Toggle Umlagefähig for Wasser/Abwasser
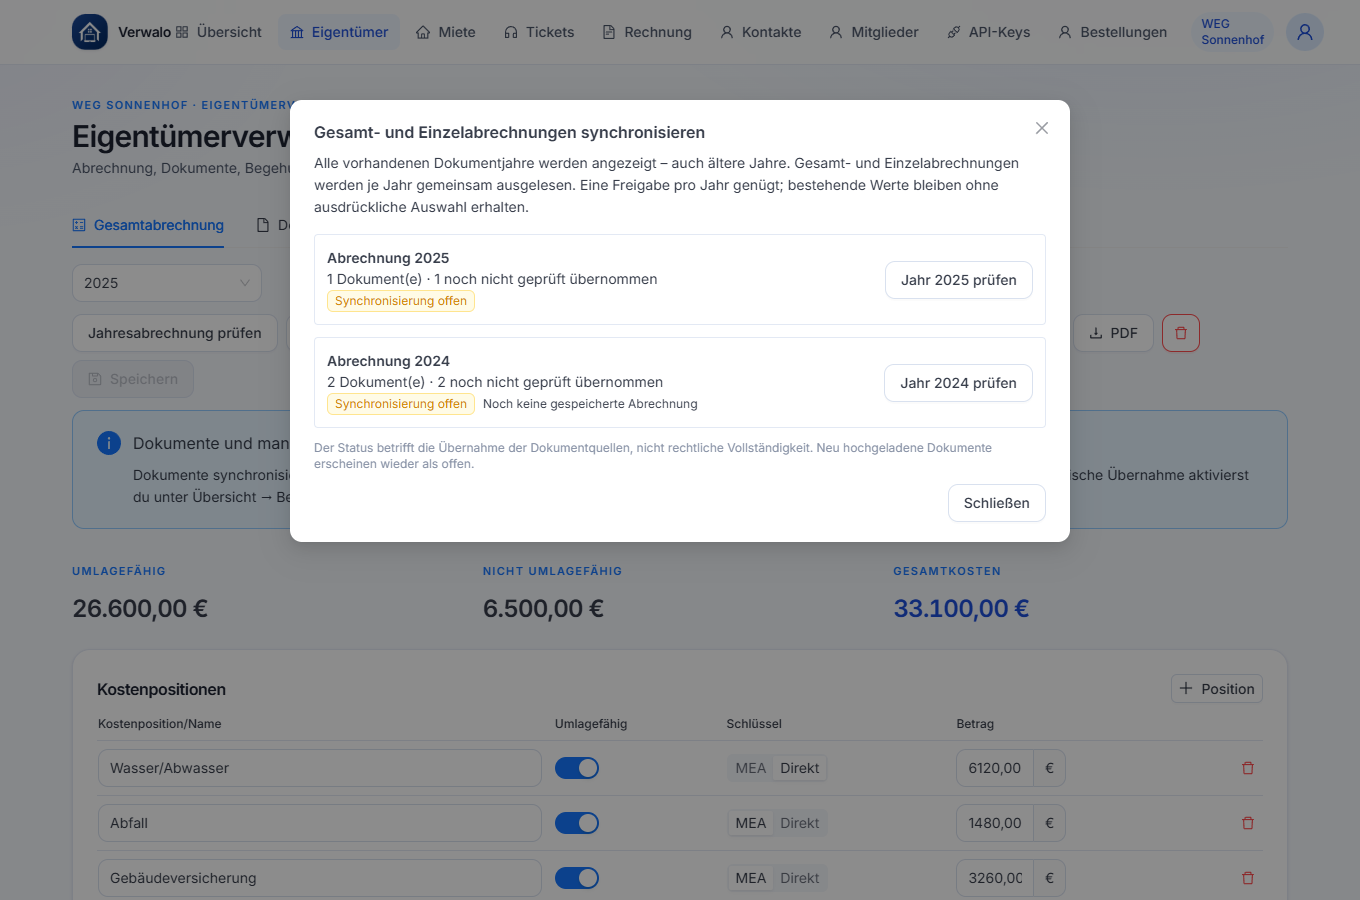1360x900 pixels. [577, 768]
